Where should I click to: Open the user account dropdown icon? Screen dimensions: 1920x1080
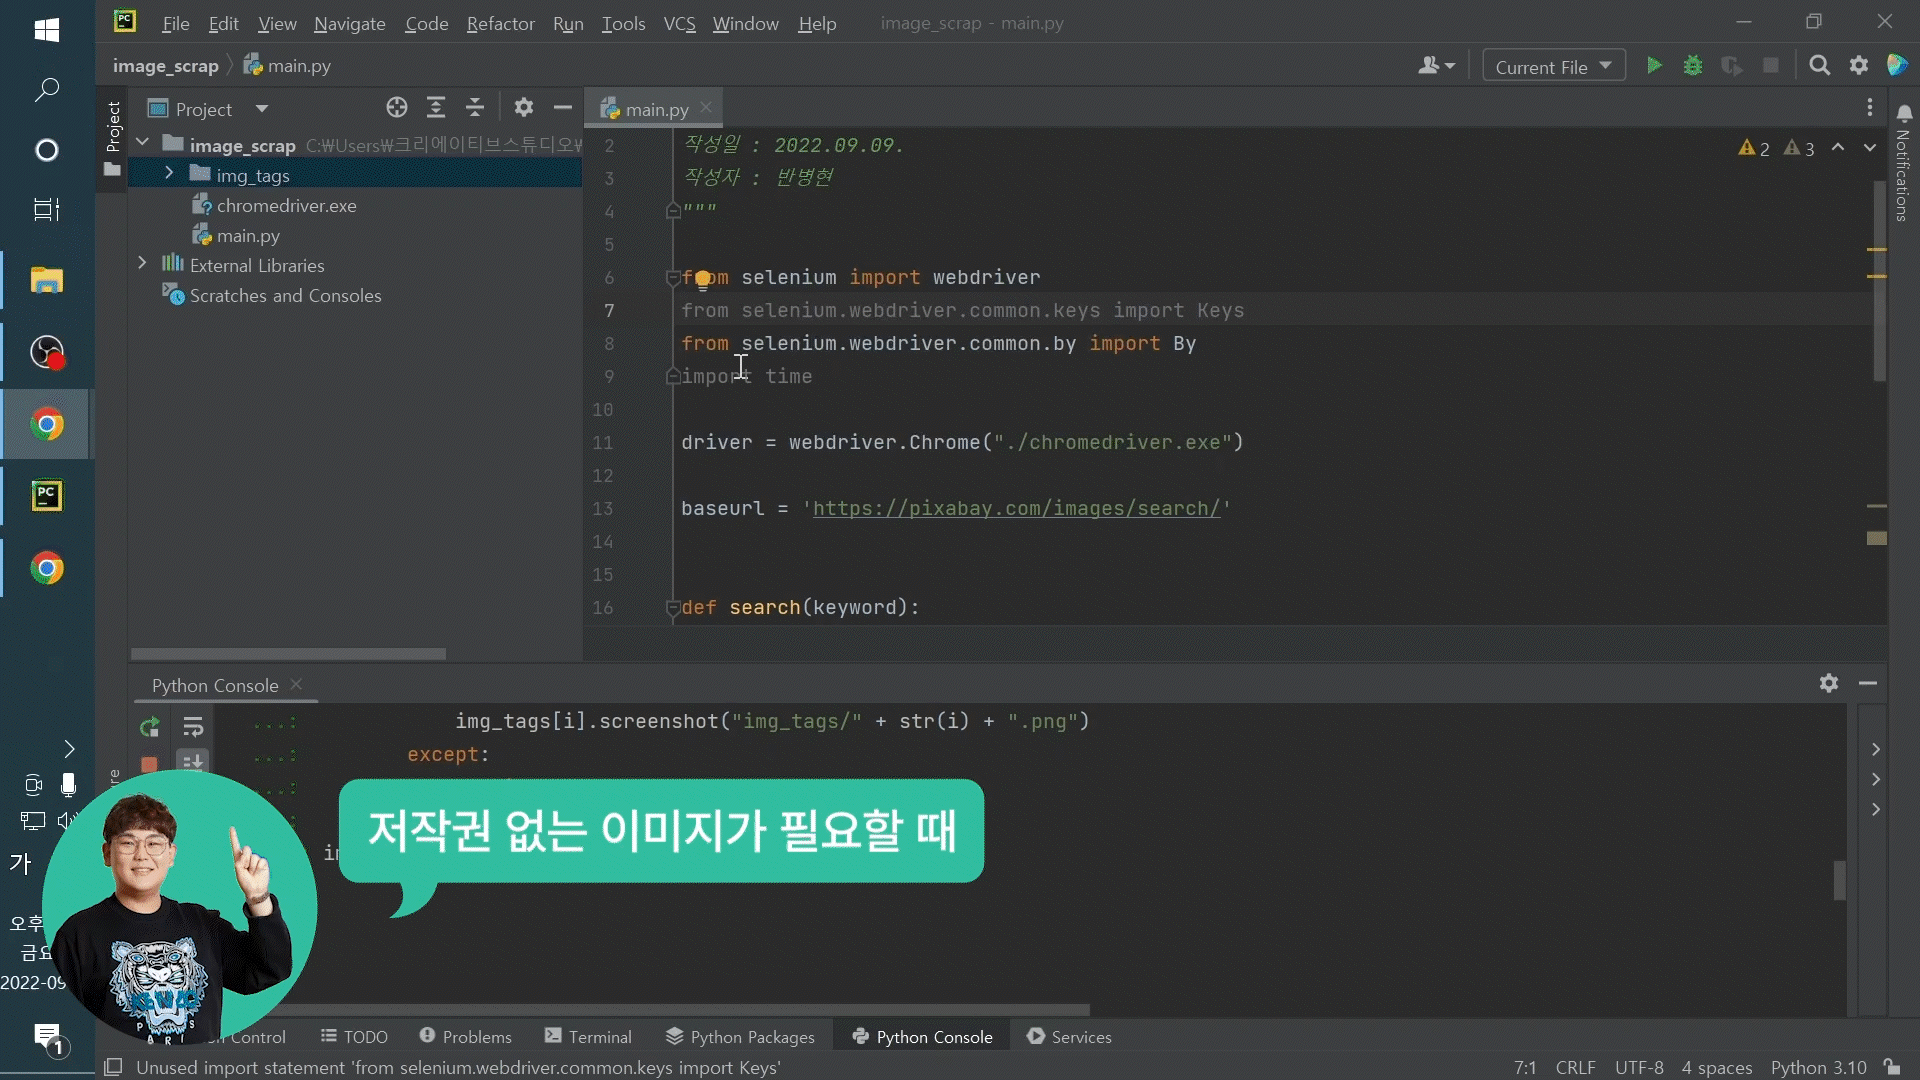point(1436,66)
